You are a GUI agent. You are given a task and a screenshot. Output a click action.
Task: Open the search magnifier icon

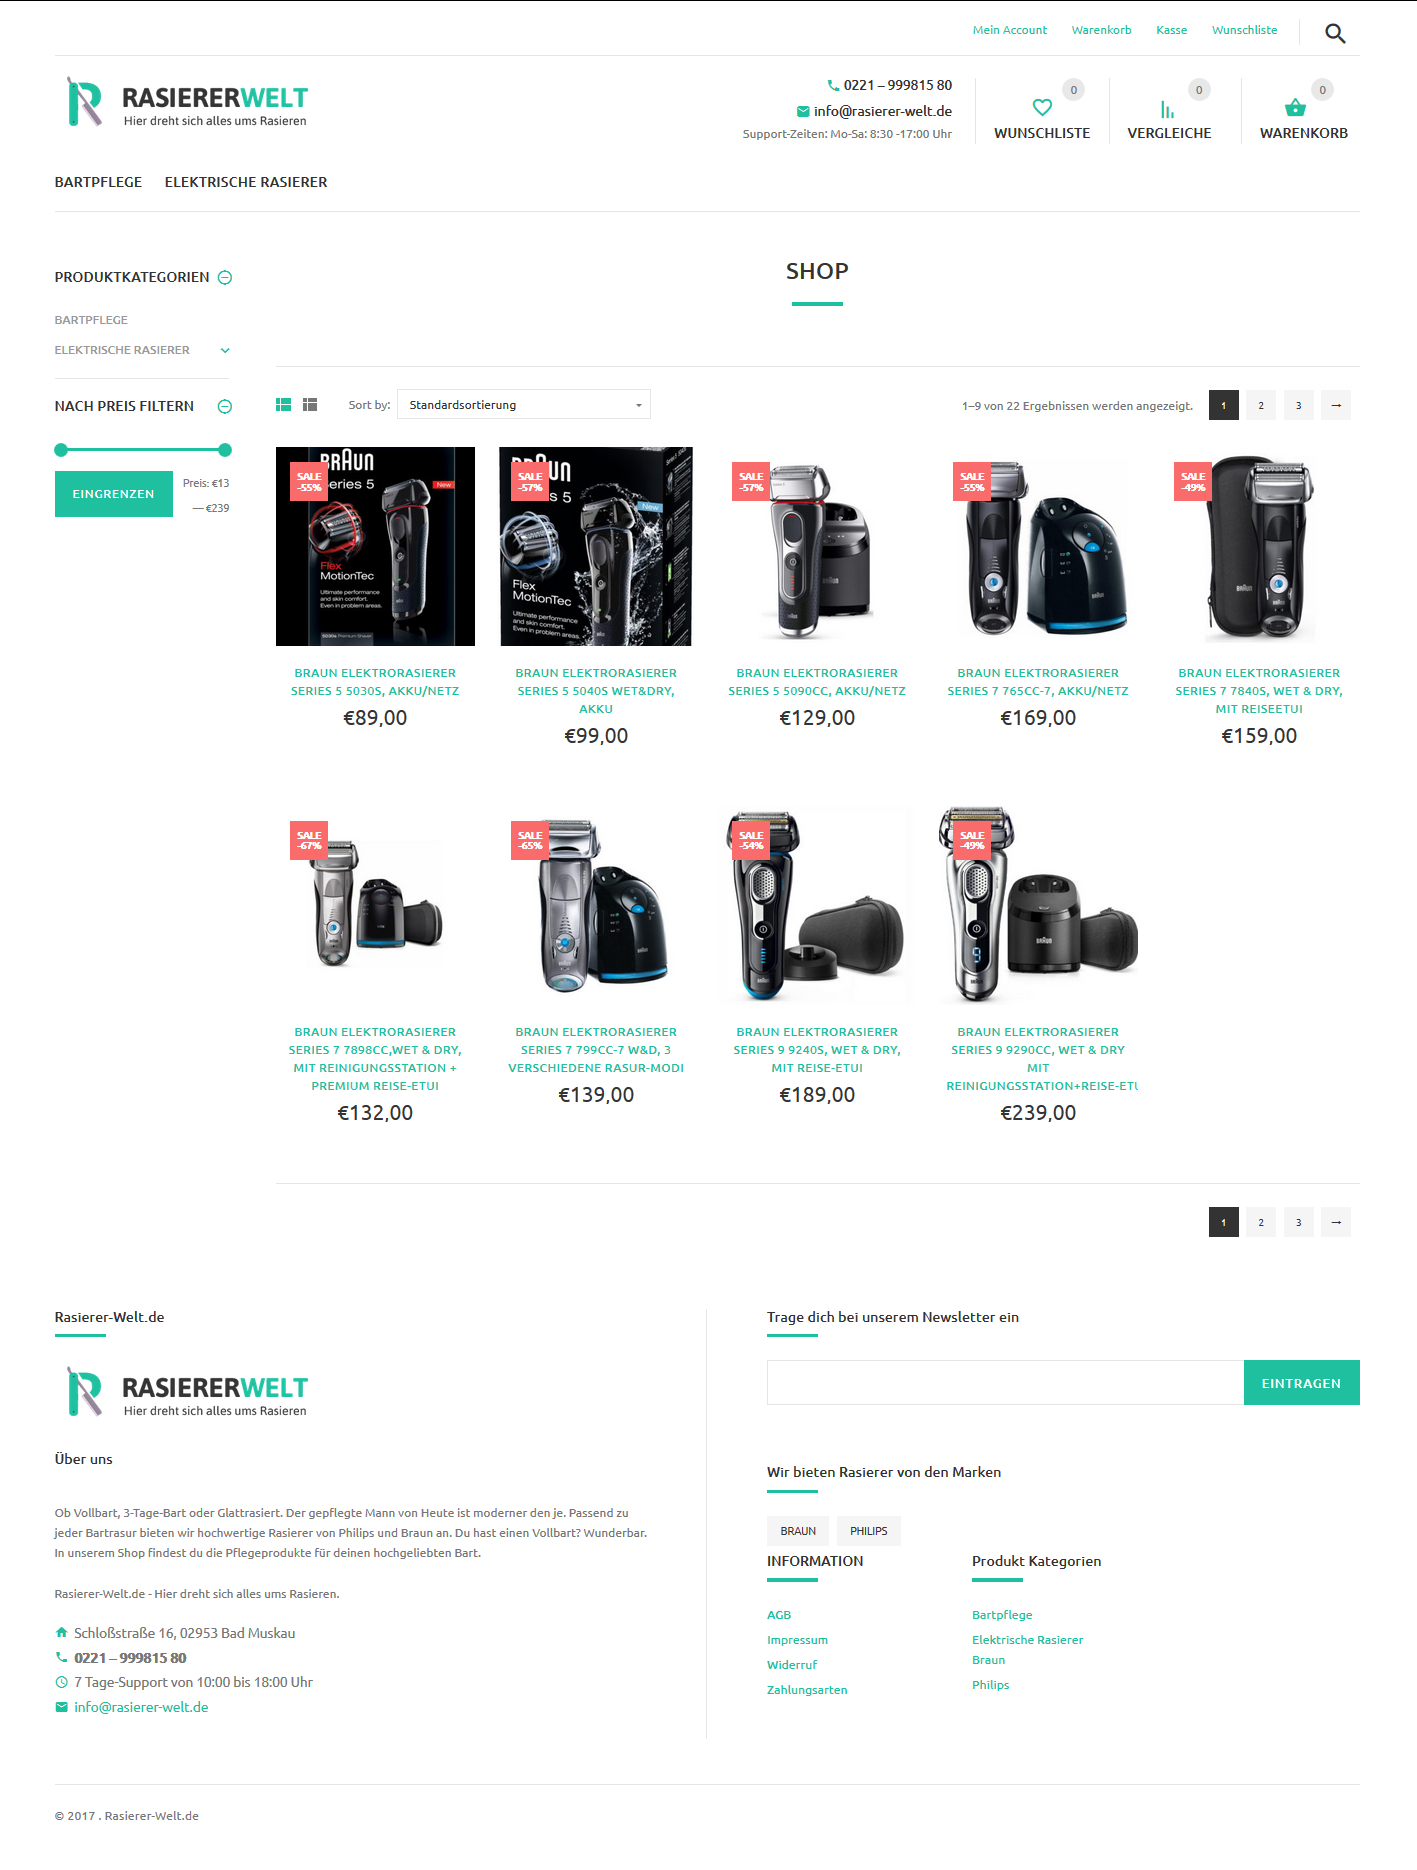1334,33
